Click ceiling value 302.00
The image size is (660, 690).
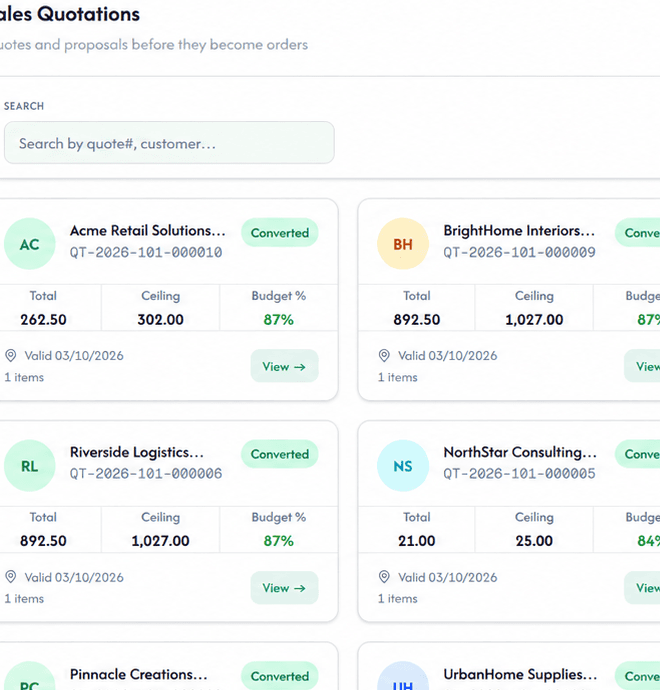click(161, 319)
